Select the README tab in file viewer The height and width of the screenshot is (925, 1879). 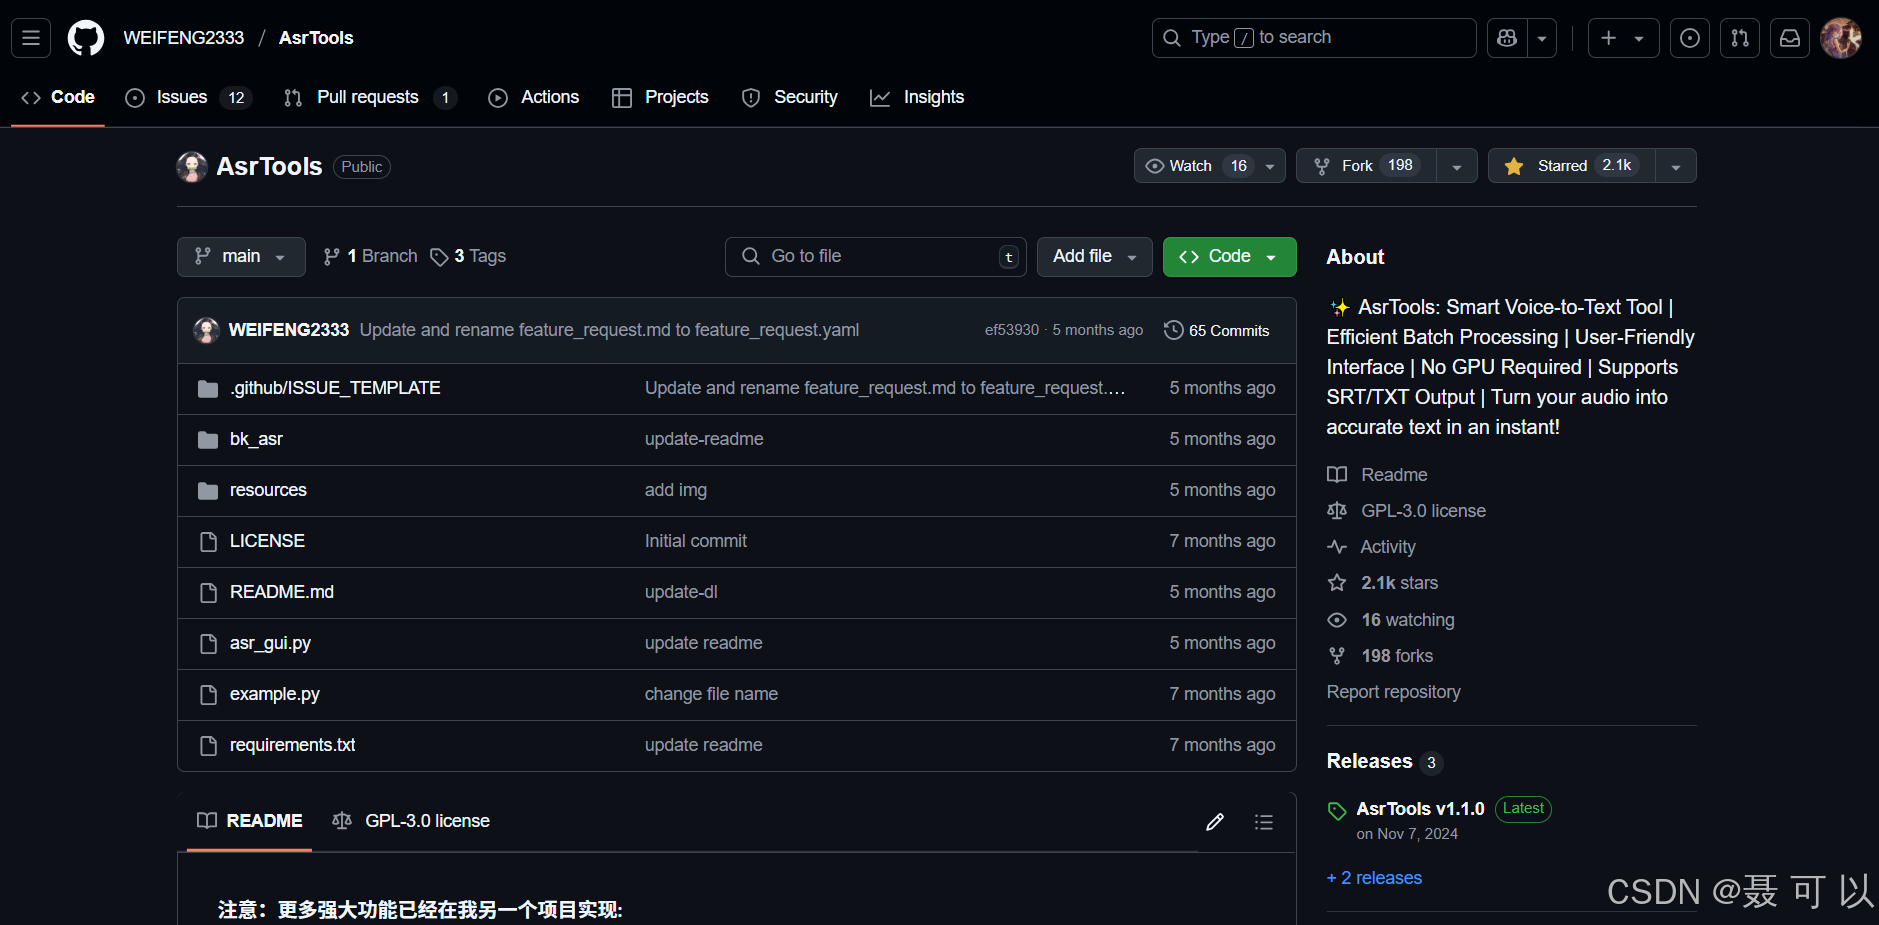coord(250,821)
